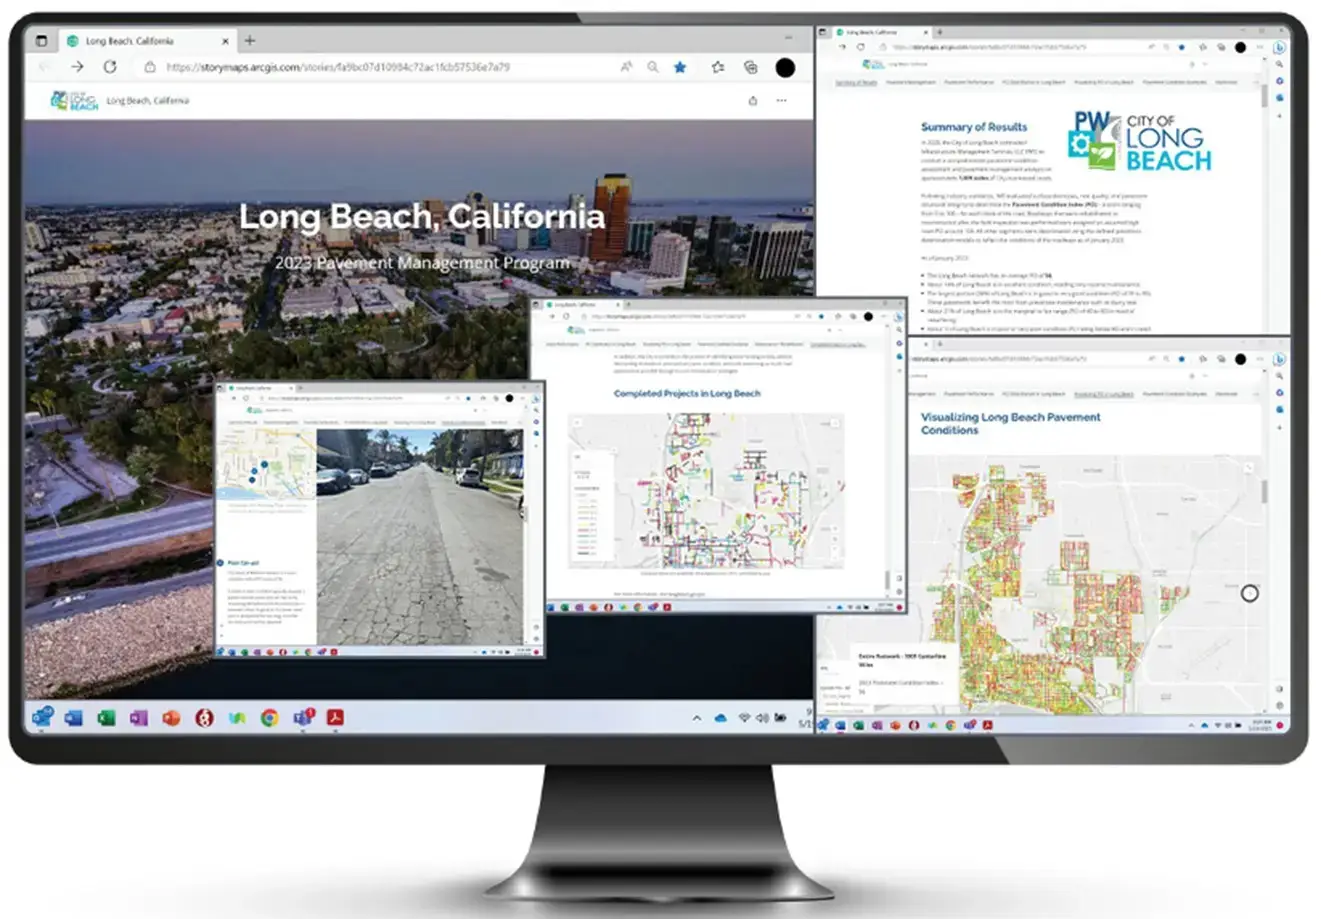This screenshot has width=1321, height=919.
Task: Open tab actions menu in main browser window
Action: (42, 41)
